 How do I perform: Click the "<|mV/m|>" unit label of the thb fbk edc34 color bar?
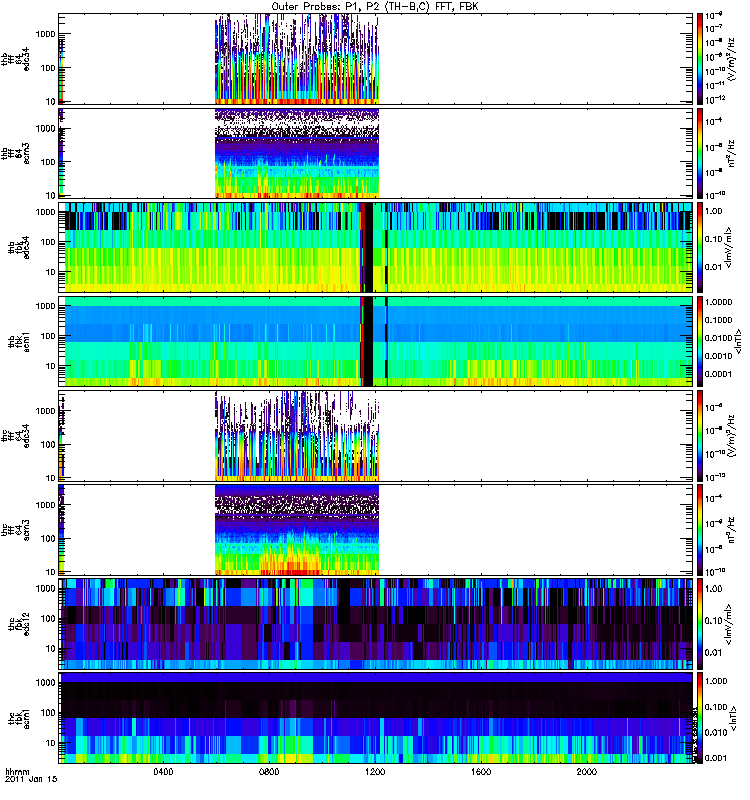(x=730, y=247)
